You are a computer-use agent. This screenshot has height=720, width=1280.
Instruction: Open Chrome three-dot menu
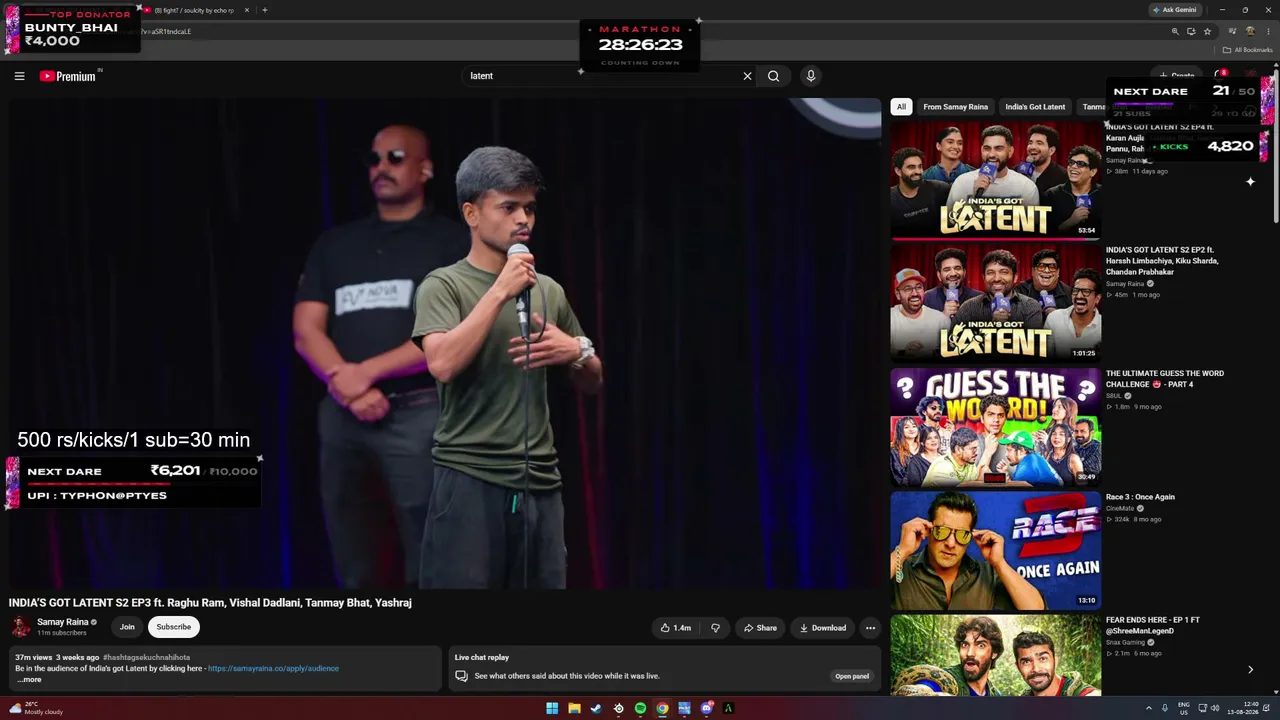[1268, 31]
